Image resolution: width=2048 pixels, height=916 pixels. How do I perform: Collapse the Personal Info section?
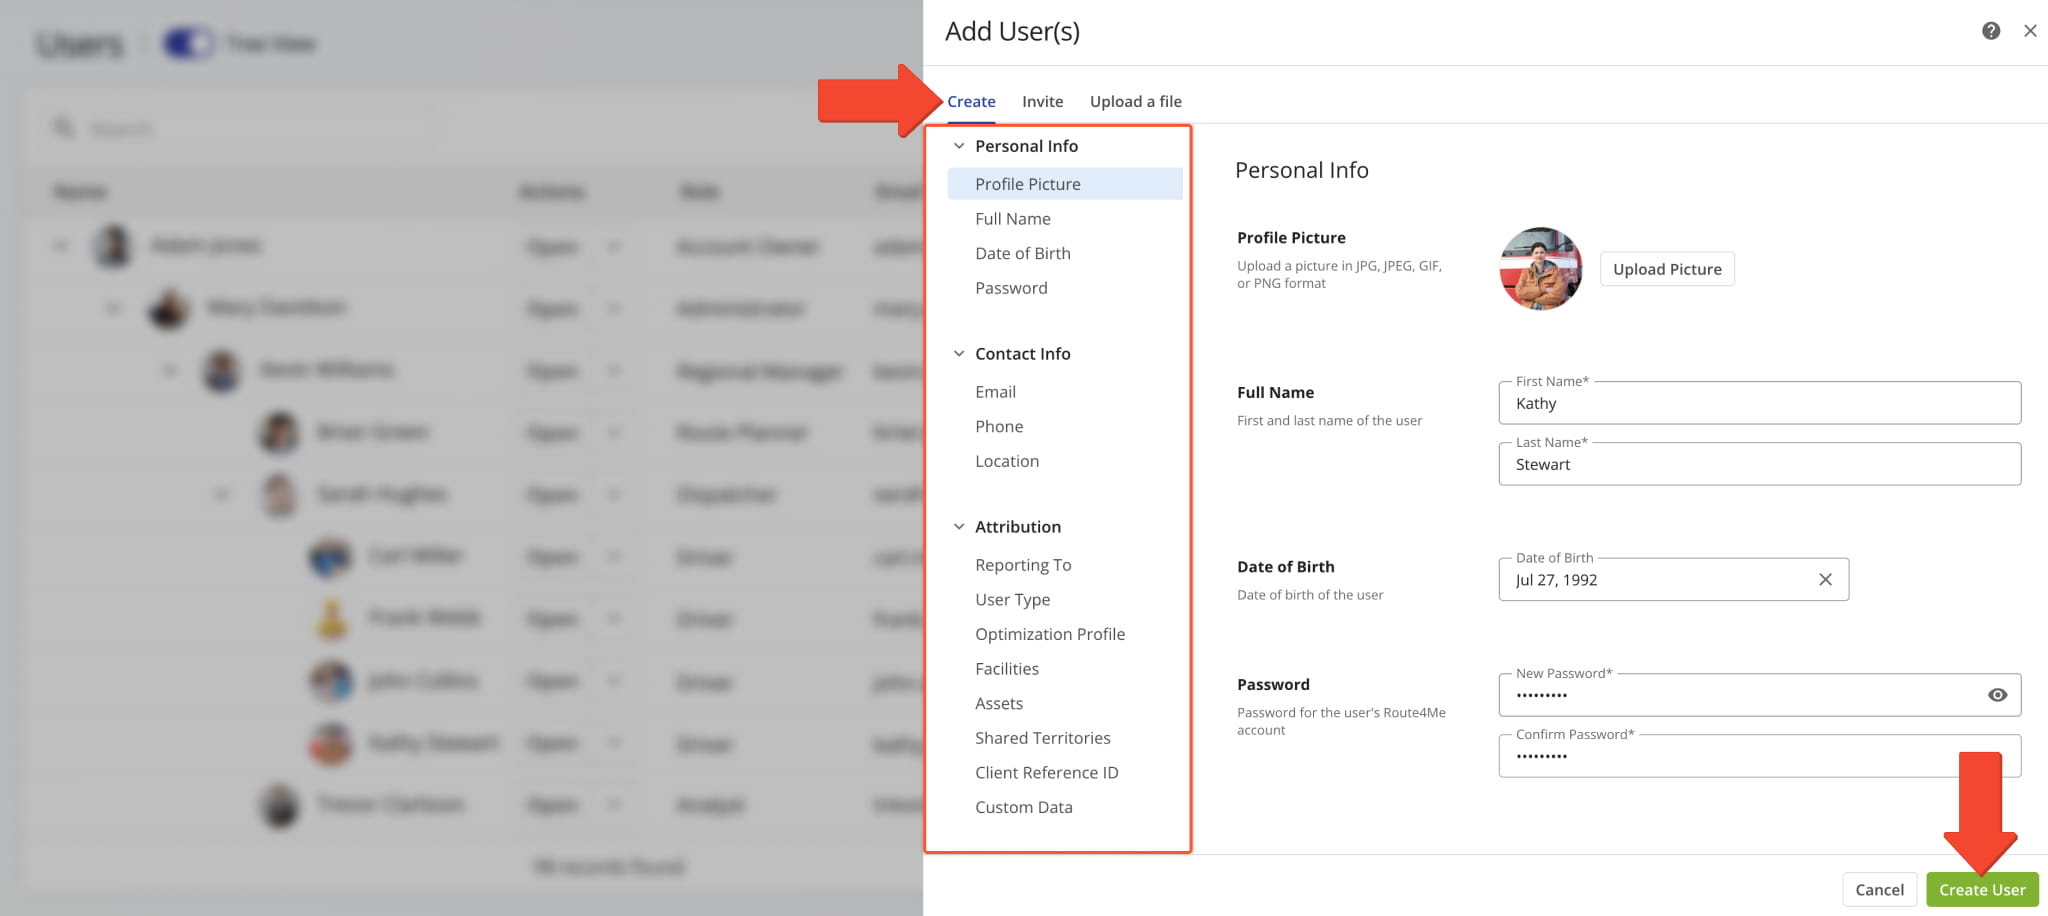[x=959, y=146]
